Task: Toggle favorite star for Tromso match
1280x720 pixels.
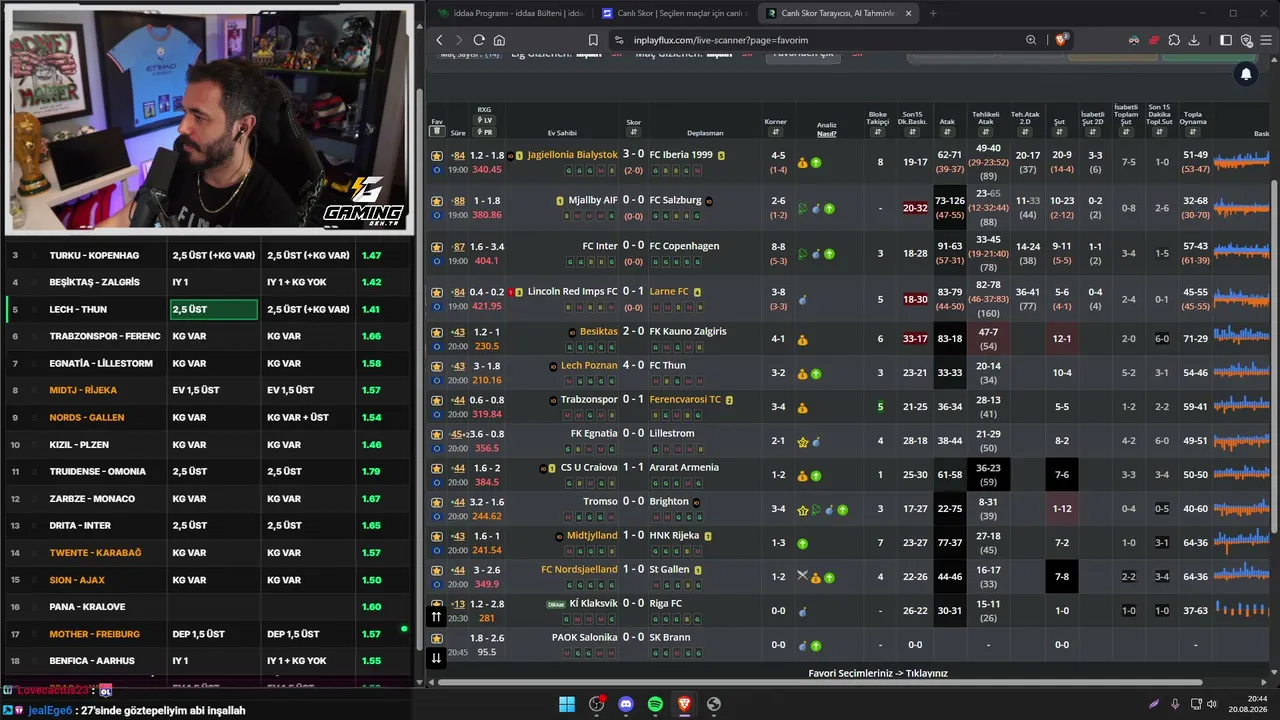Action: (437, 502)
